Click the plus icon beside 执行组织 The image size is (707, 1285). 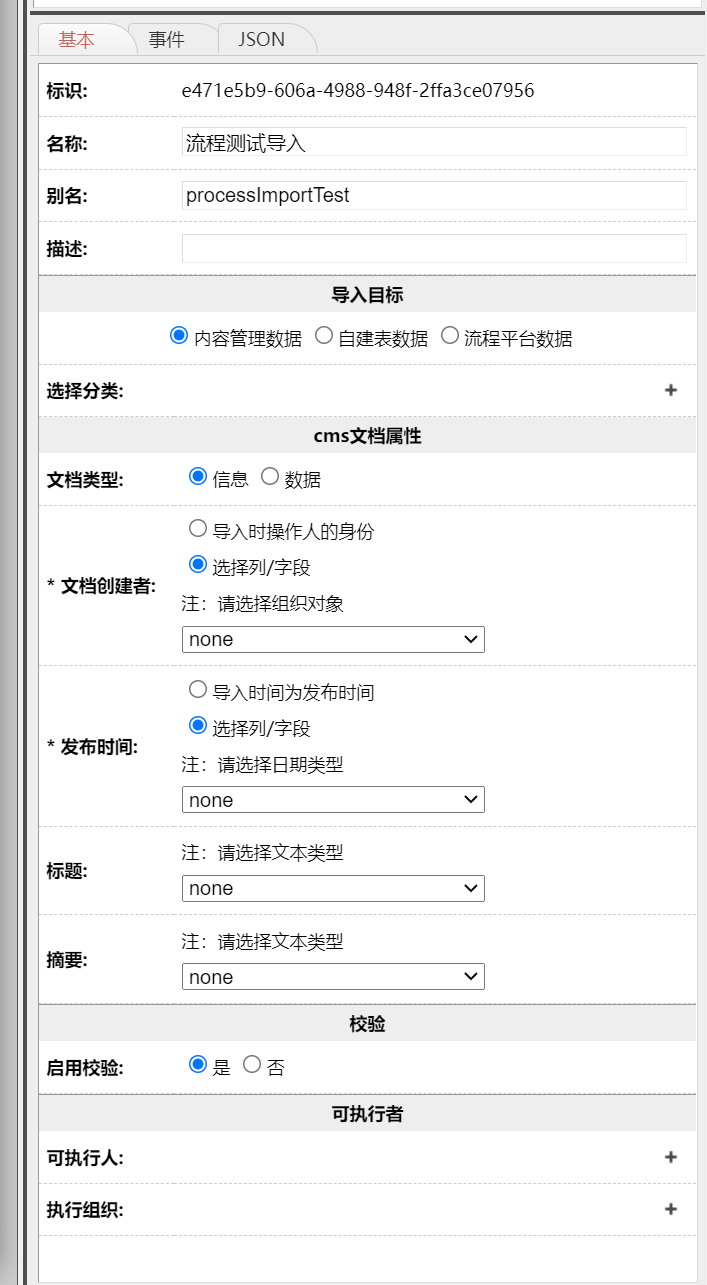click(670, 1209)
